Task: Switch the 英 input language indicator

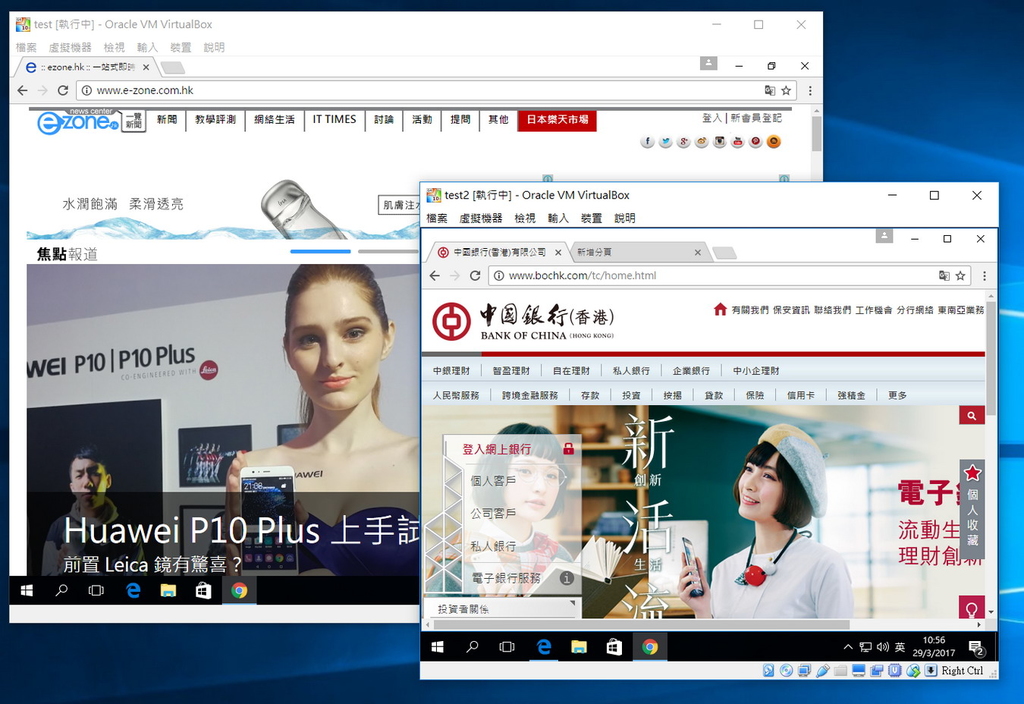Action: coord(900,647)
